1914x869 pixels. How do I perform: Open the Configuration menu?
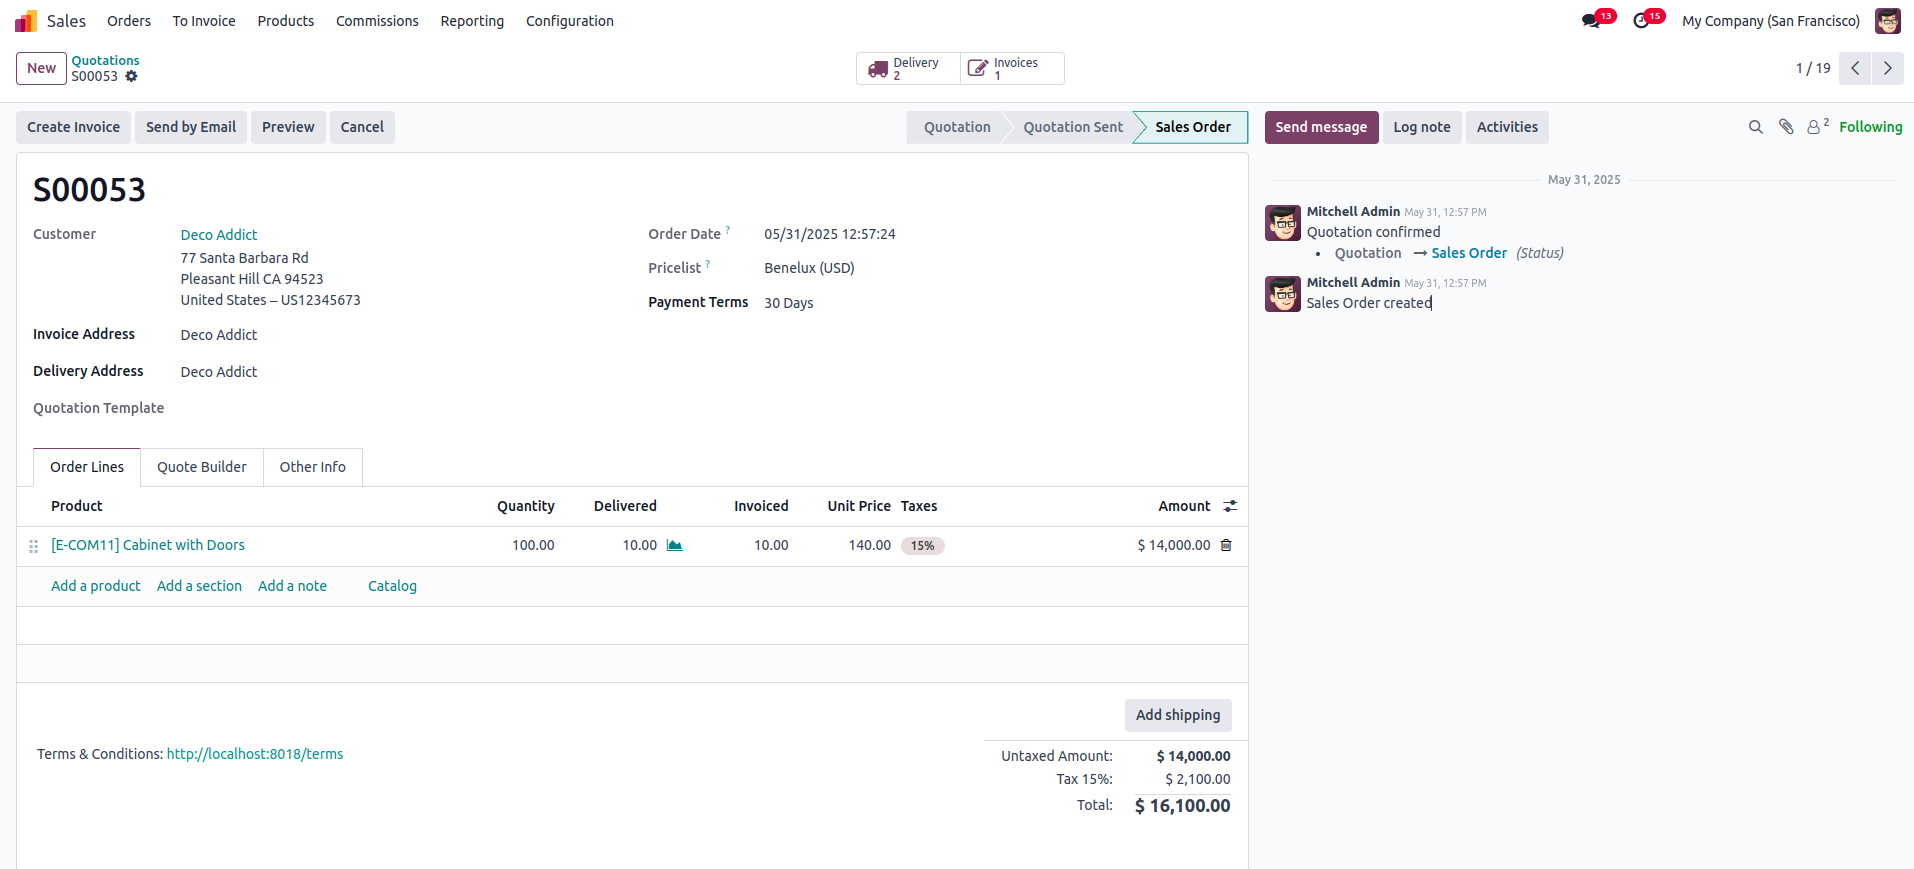click(x=570, y=21)
